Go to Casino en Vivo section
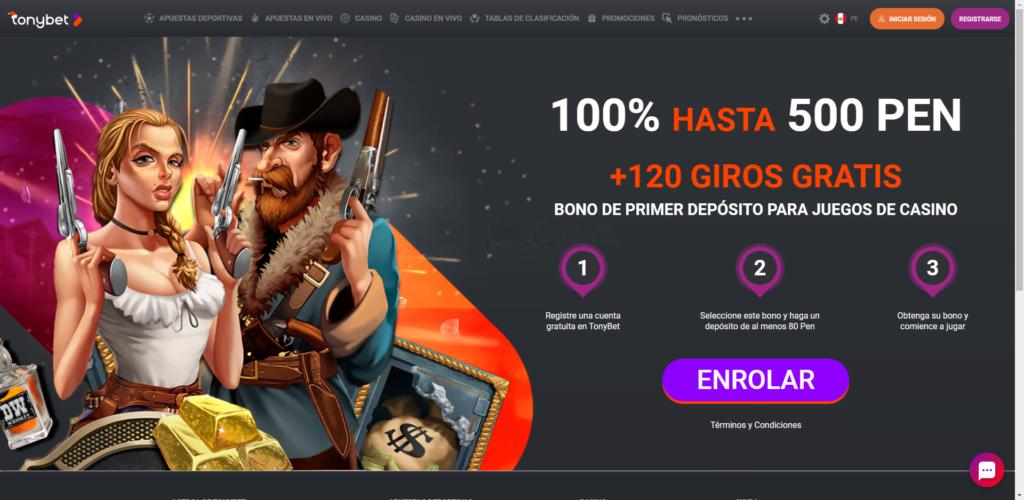The height and width of the screenshot is (500, 1024). [x=433, y=18]
